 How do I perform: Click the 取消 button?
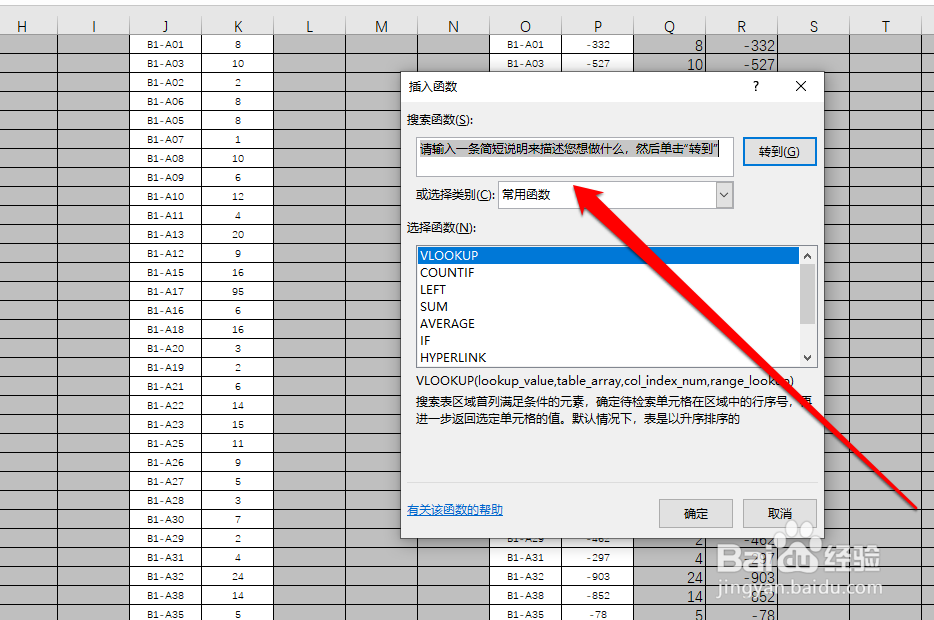(779, 513)
